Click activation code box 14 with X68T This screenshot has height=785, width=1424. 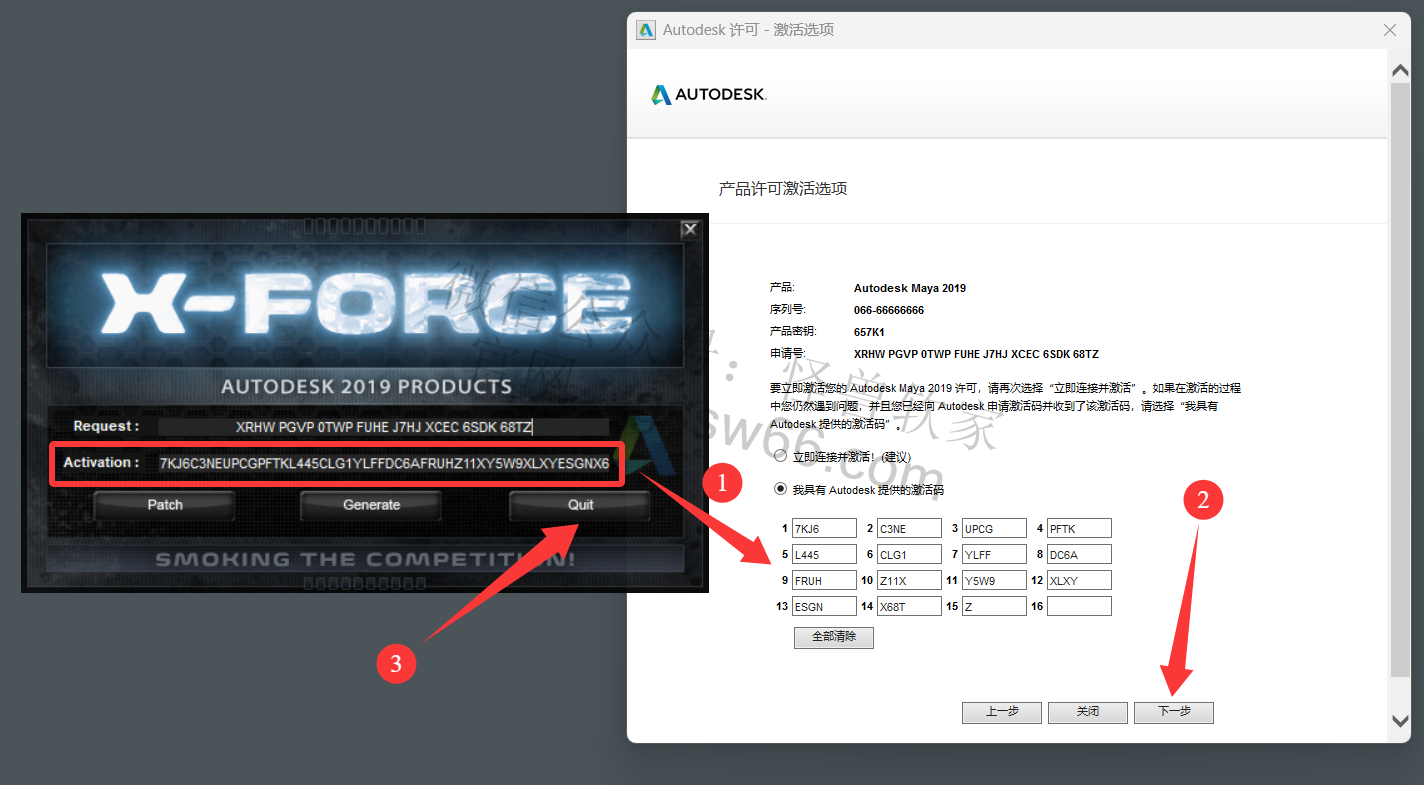point(909,606)
